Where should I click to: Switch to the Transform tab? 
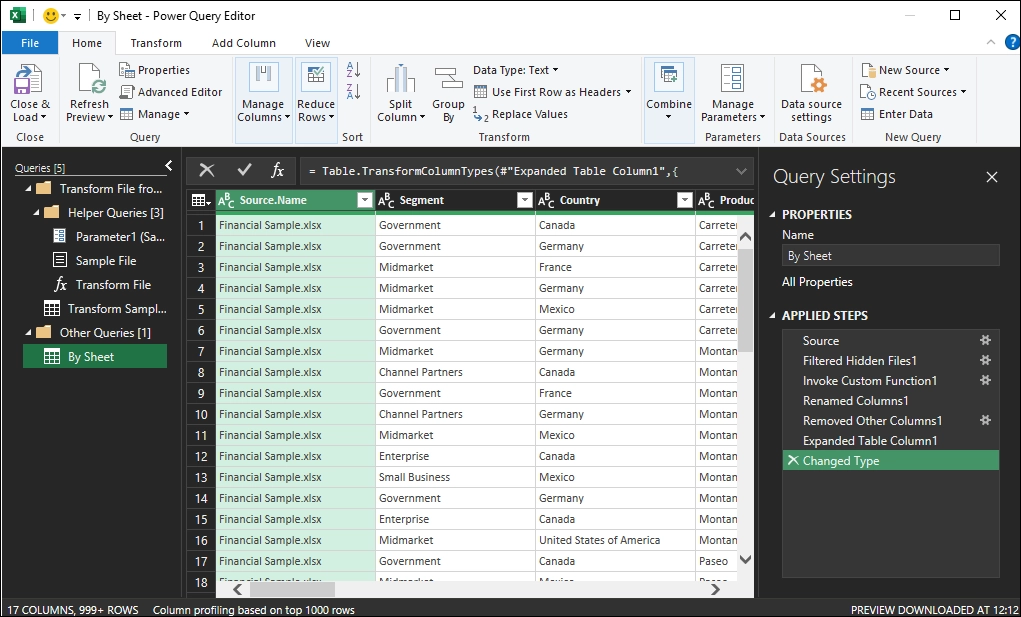[x=156, y=43]
